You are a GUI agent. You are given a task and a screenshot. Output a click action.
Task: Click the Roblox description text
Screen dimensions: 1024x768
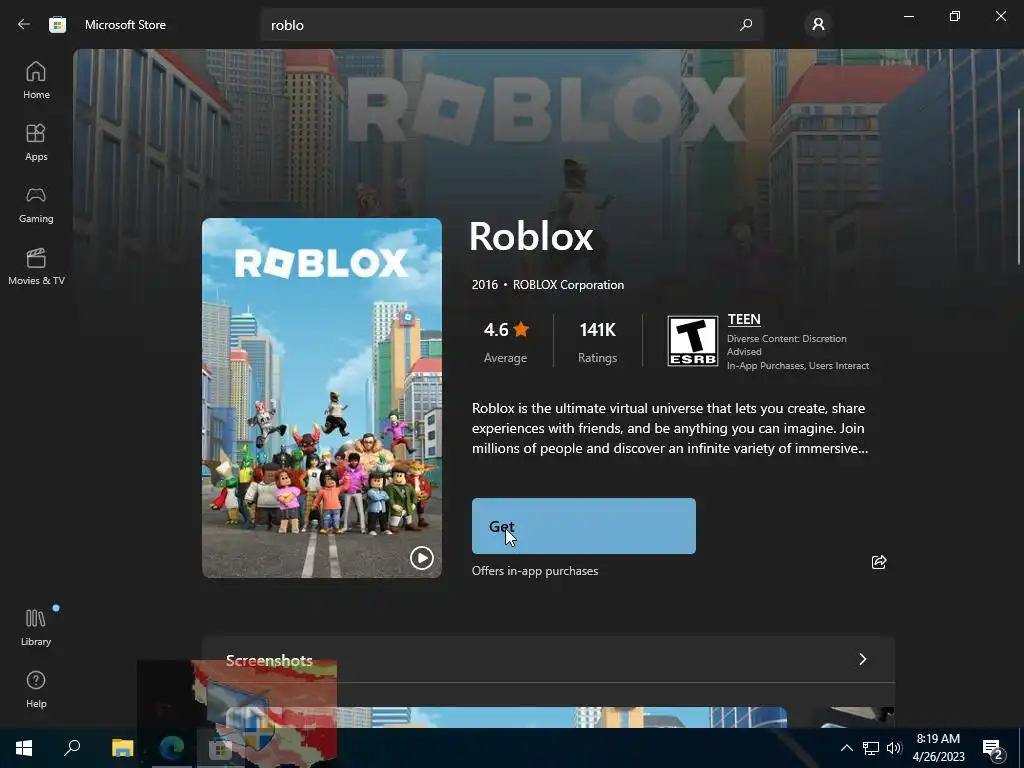pyautogui.click(x=670, y=428)
